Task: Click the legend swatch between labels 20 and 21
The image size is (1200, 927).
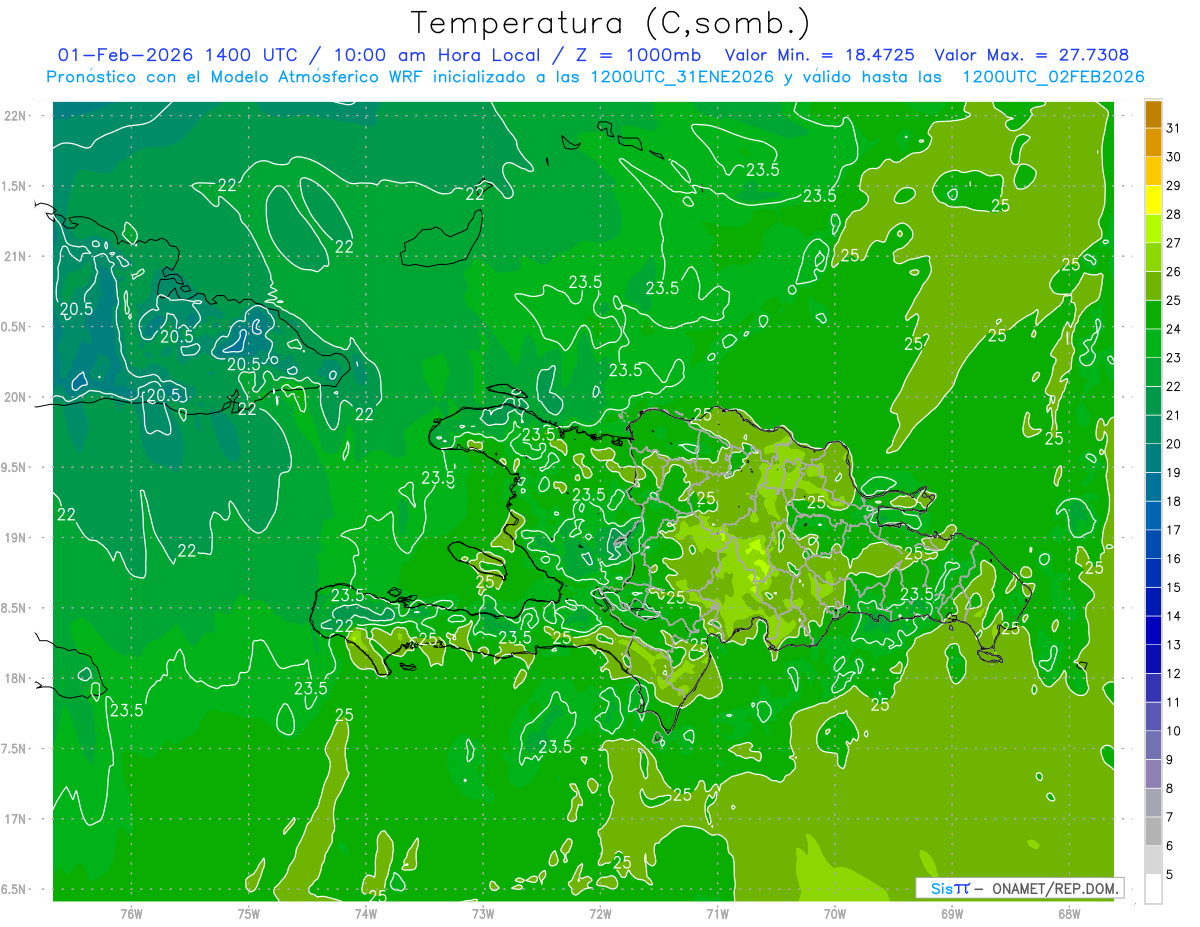Action: point(1153,430)
